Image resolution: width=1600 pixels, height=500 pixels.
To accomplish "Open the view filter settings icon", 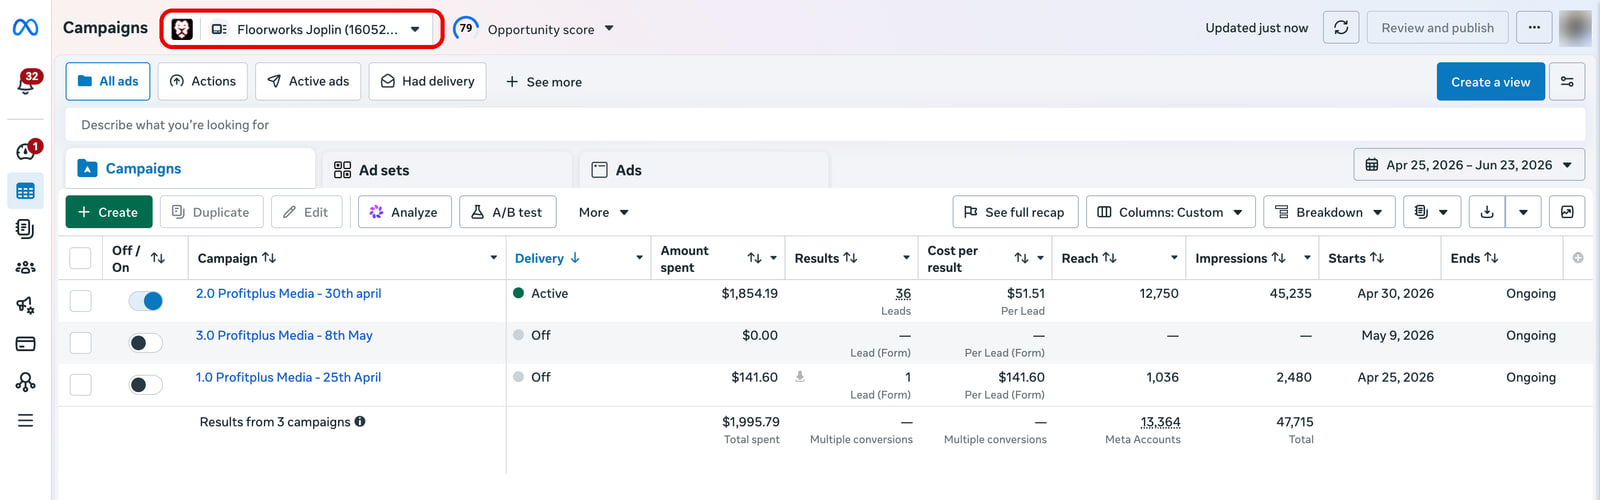I will [1567, 82].
